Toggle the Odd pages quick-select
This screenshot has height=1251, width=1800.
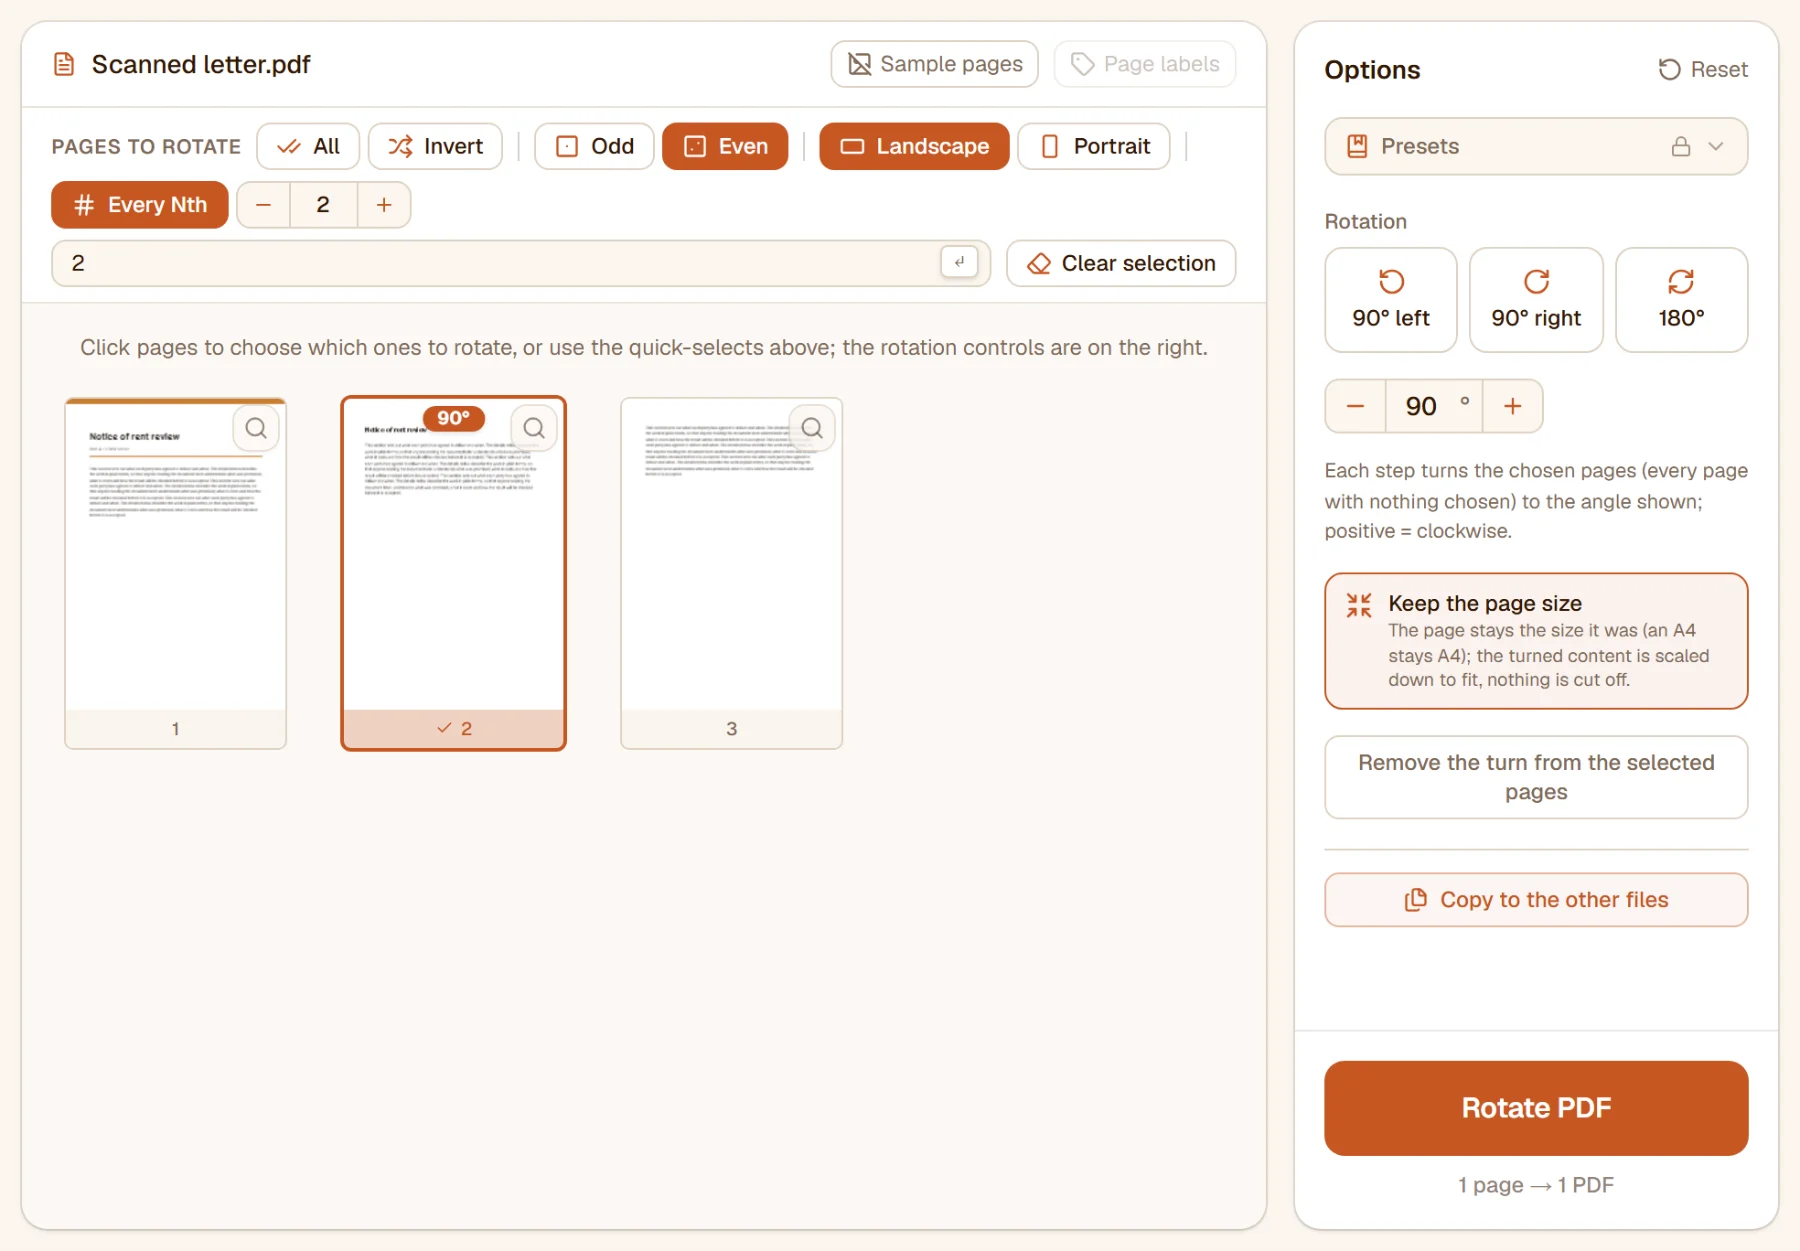[594, 146]
